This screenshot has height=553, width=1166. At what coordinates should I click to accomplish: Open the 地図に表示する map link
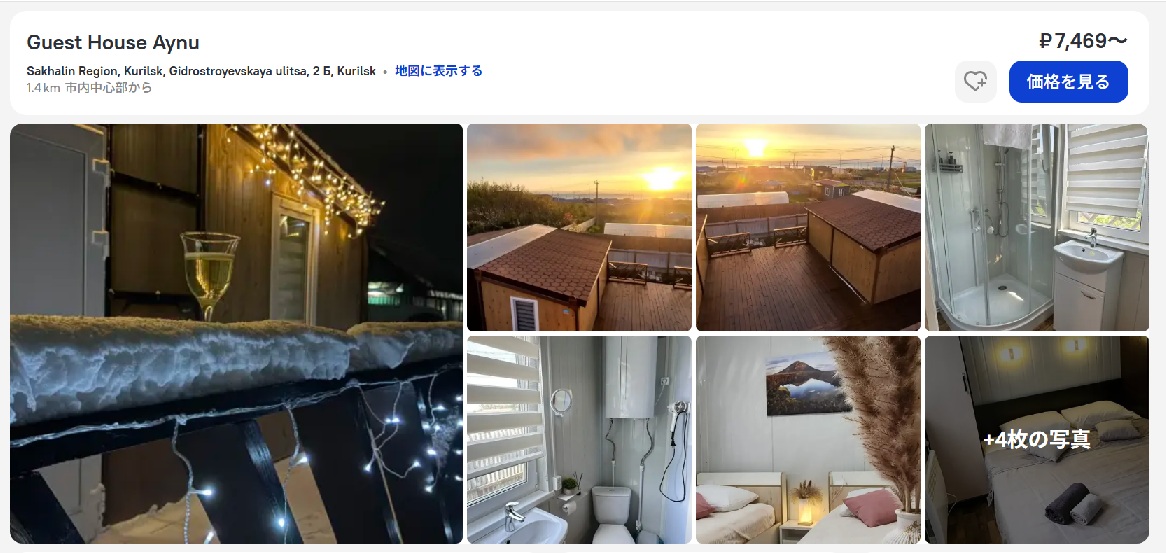[x=439, y=71]
